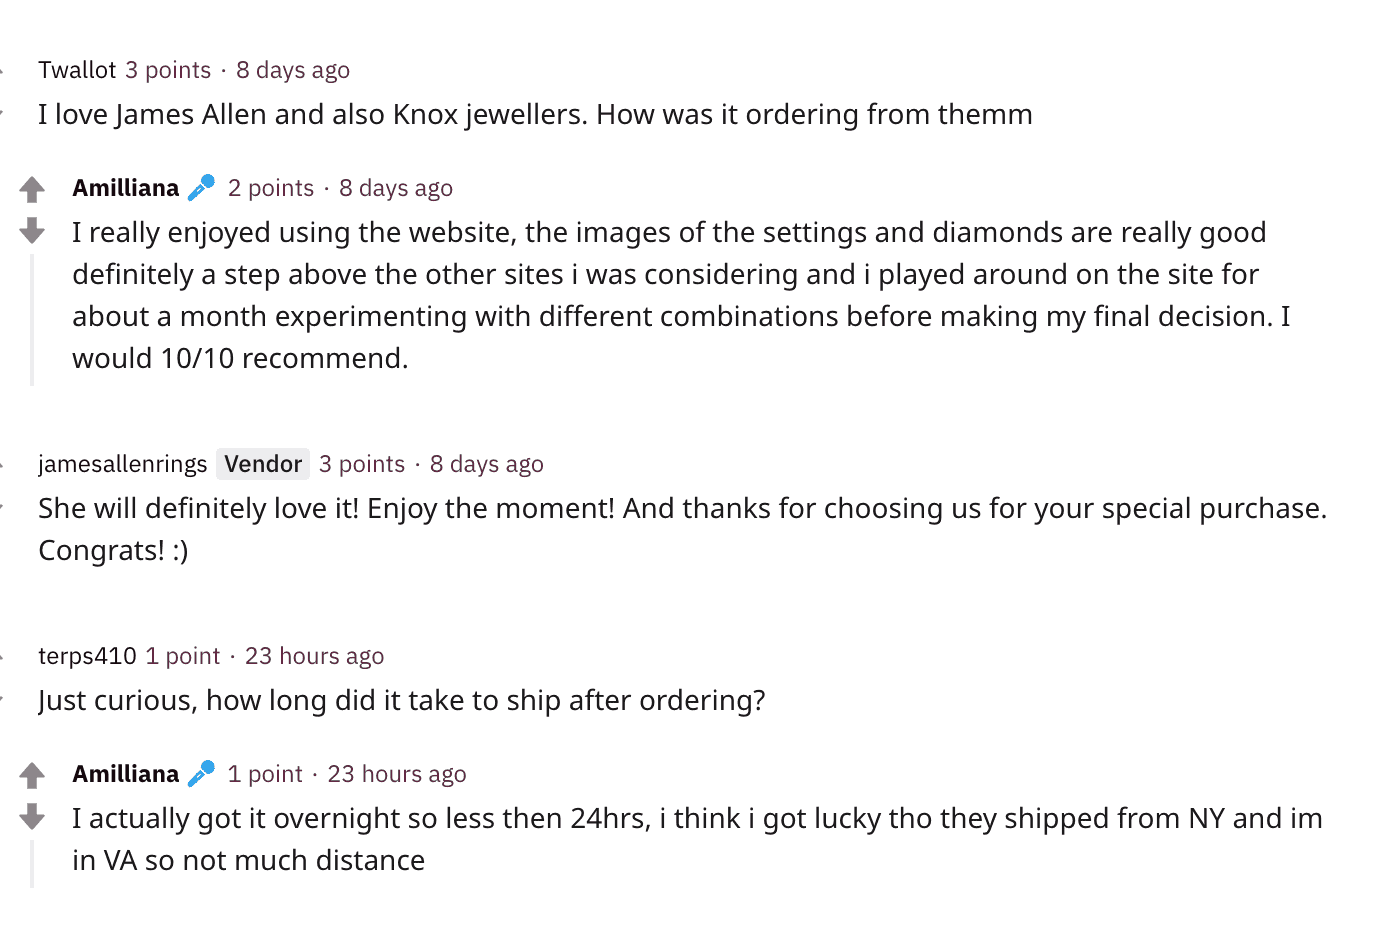
Task: Downvote Amilliana's 10/10 recommend comment
Action: [x=32, y=231]
